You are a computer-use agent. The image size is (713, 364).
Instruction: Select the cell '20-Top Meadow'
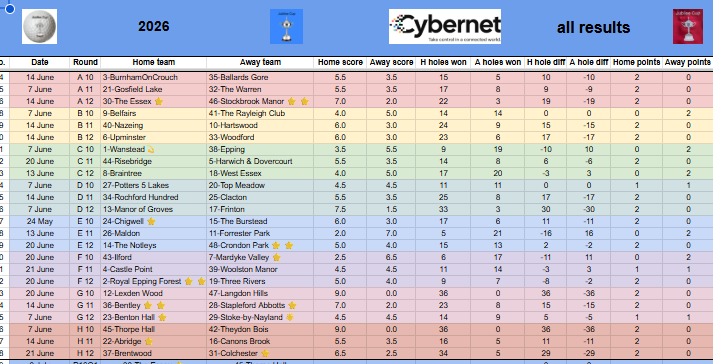[260, 185]
